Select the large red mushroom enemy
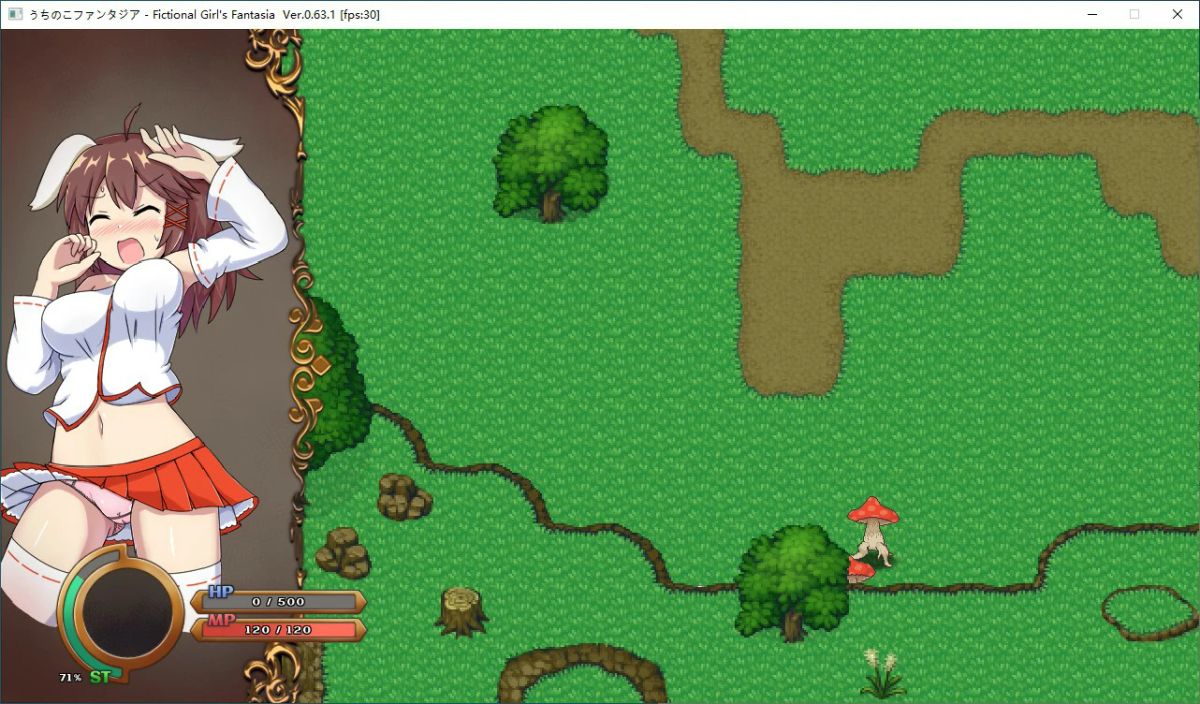 [x=872, y=527]
